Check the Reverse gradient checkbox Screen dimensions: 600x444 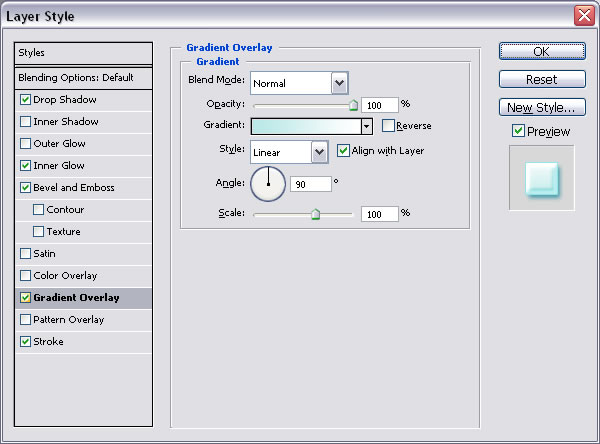click(x=388, y=126)
